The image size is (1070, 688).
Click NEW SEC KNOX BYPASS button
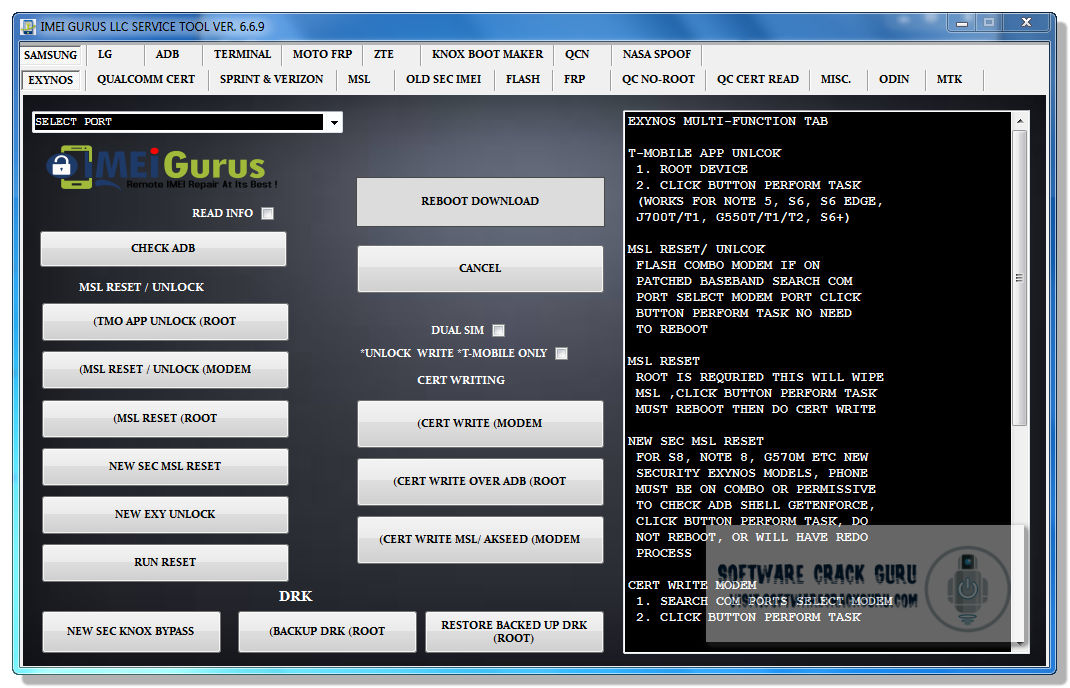(x=131, y=631)
